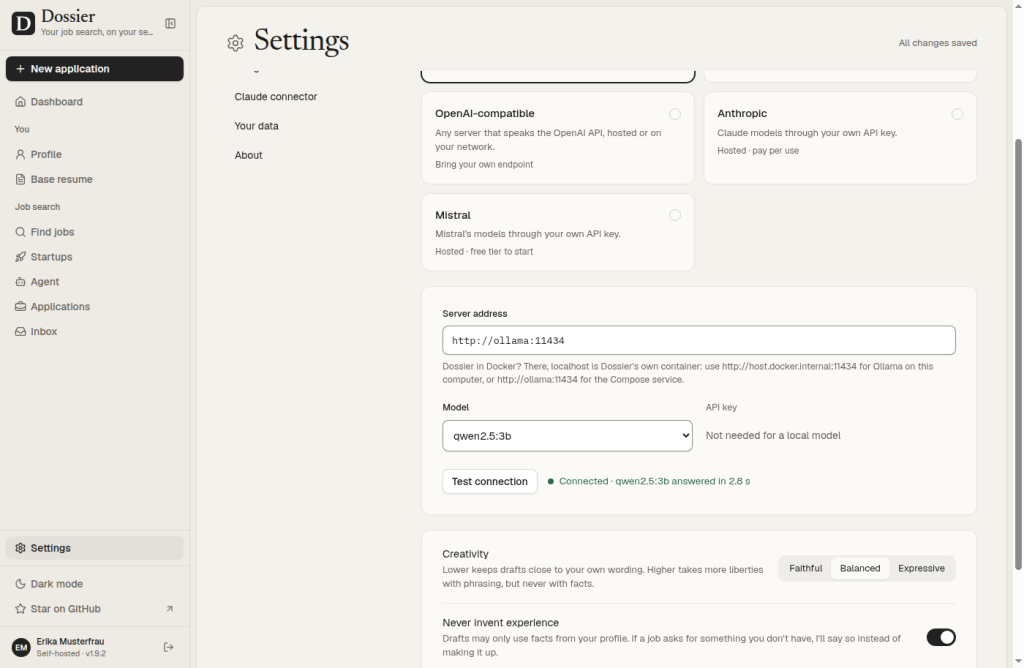Screen dimensions: 1024x668
Task: Click the Agent robot icon
Action: pyautogui.click(x=20, y=282)
